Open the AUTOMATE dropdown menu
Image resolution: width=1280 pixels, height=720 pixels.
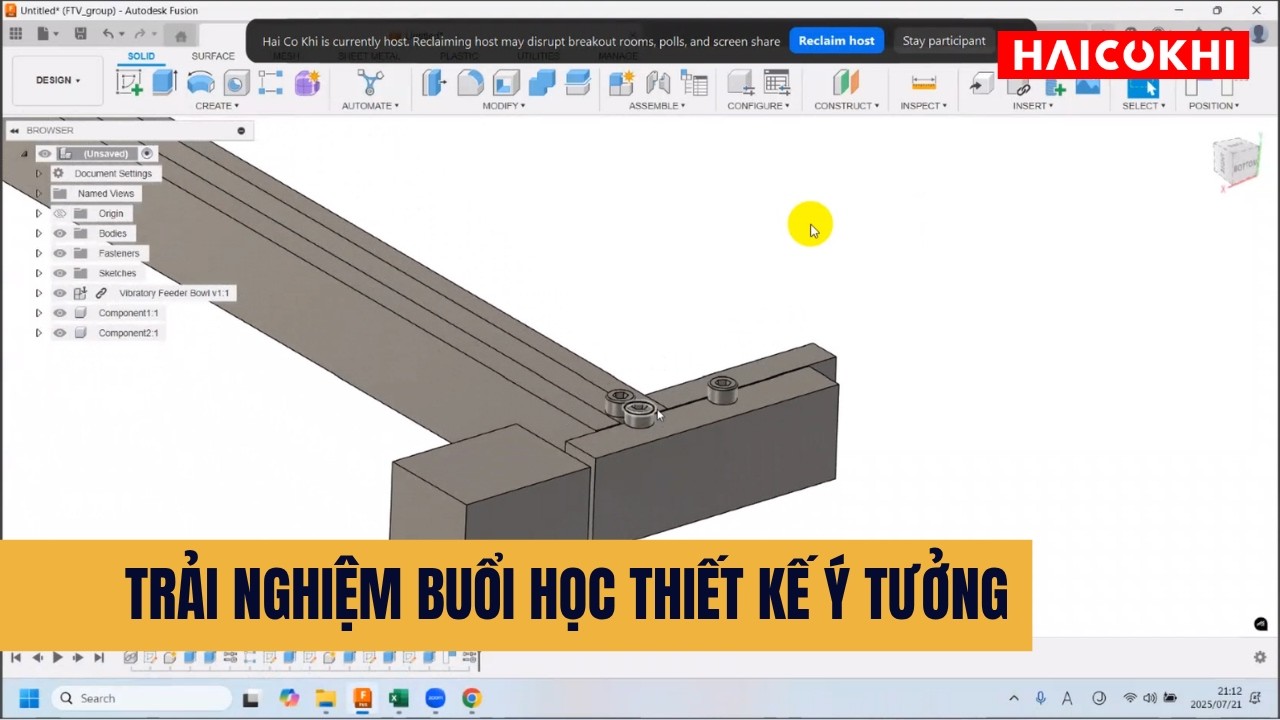point(370,106)
